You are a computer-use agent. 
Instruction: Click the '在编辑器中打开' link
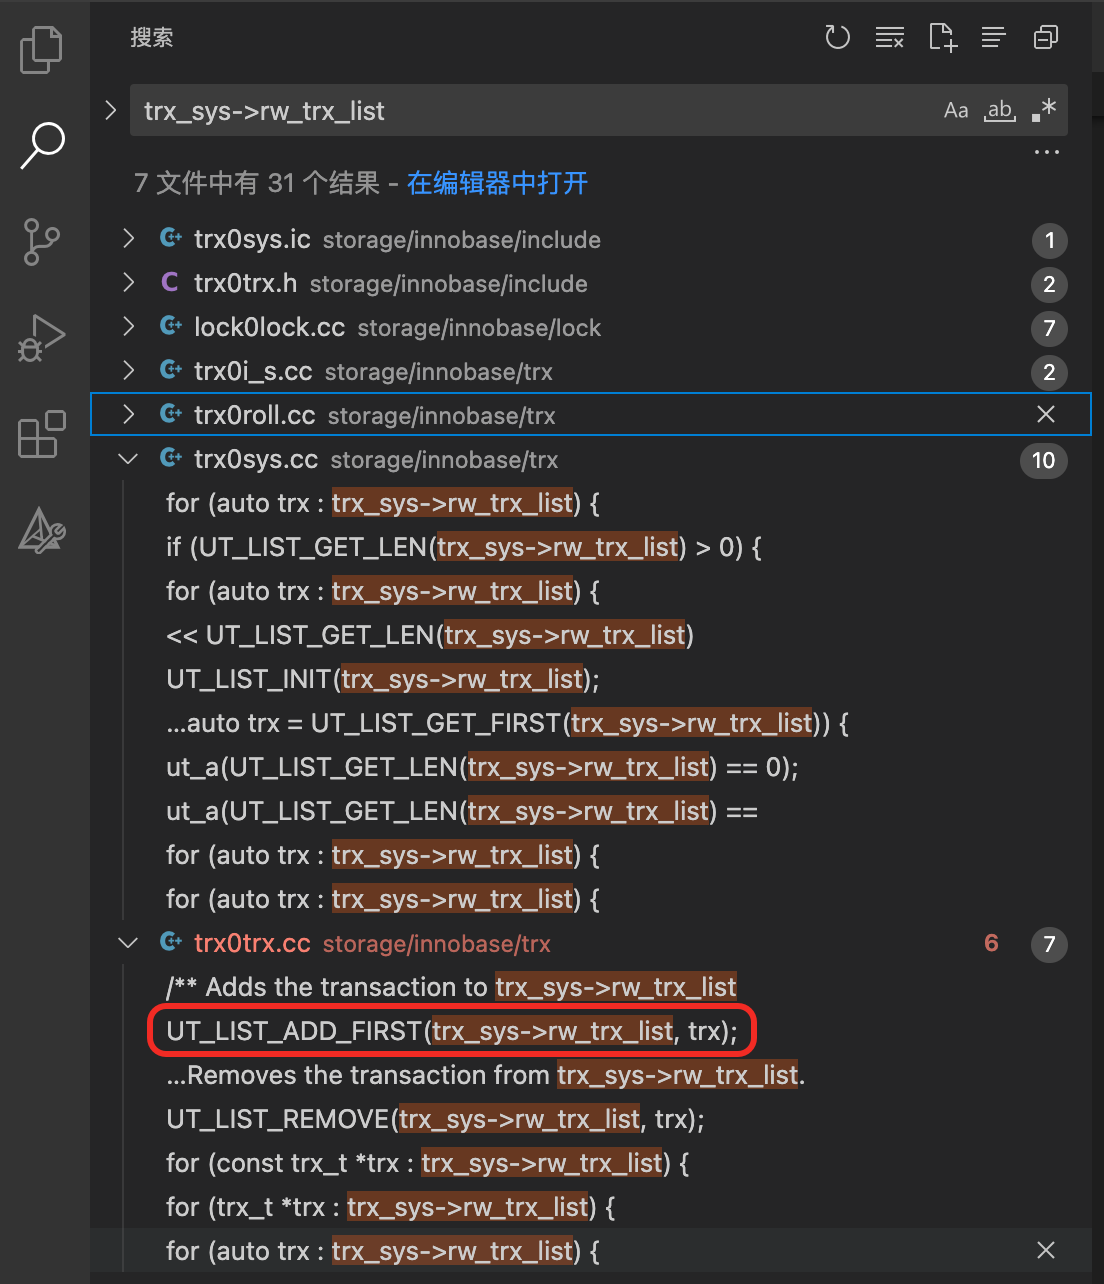(497, 183)
